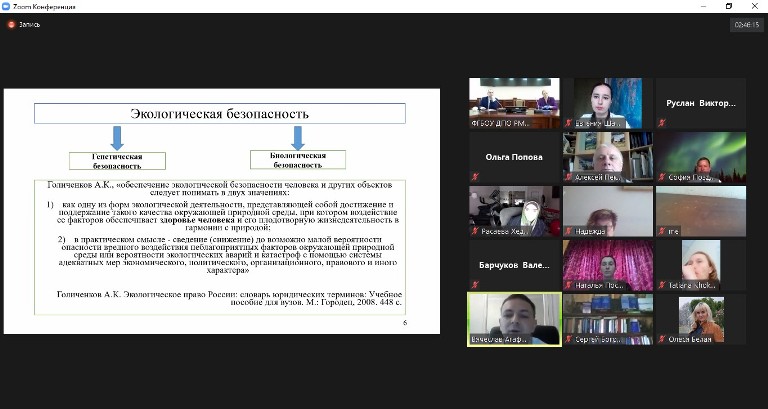Click muted mic icon on Руслан Виктор tile
The height and width of the screenshot is (409, 768).
click(x=661, y=123)
